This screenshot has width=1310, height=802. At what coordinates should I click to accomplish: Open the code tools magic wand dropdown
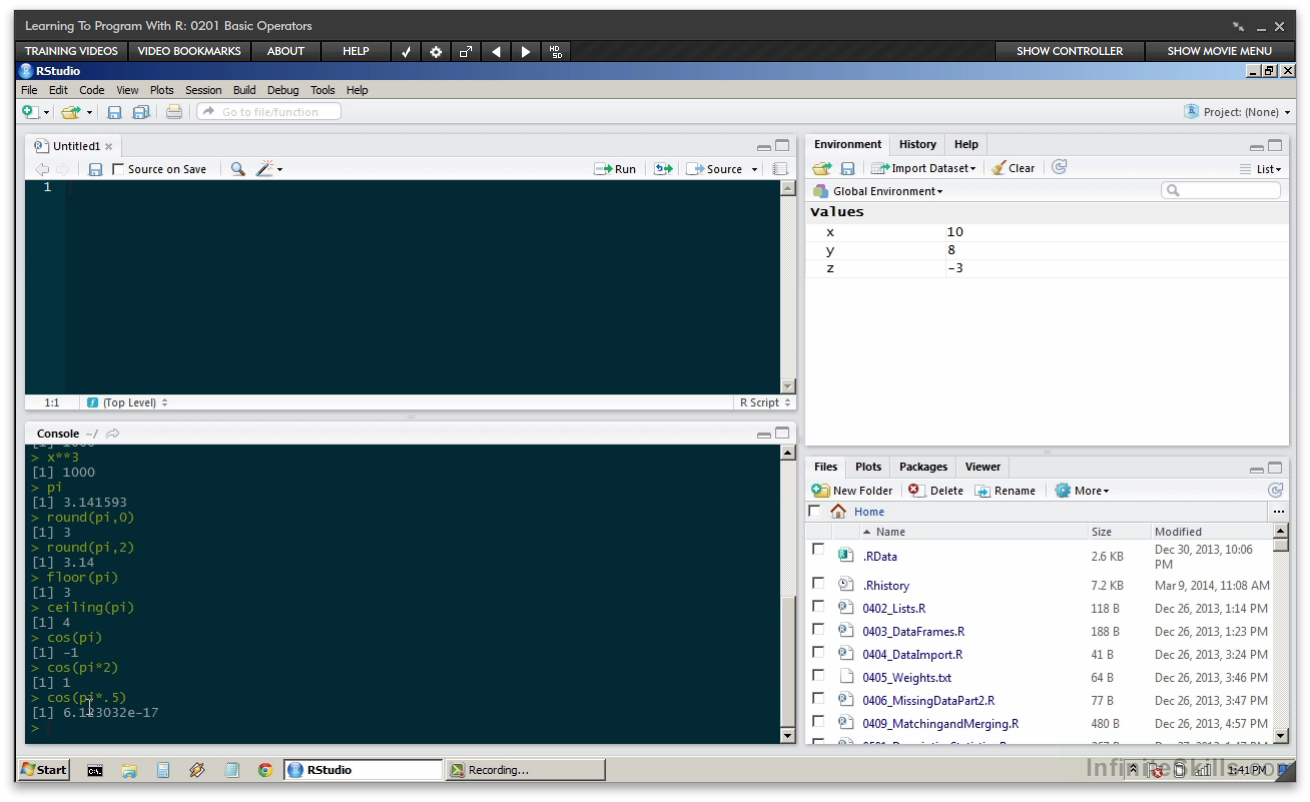(x=269, y=169)
